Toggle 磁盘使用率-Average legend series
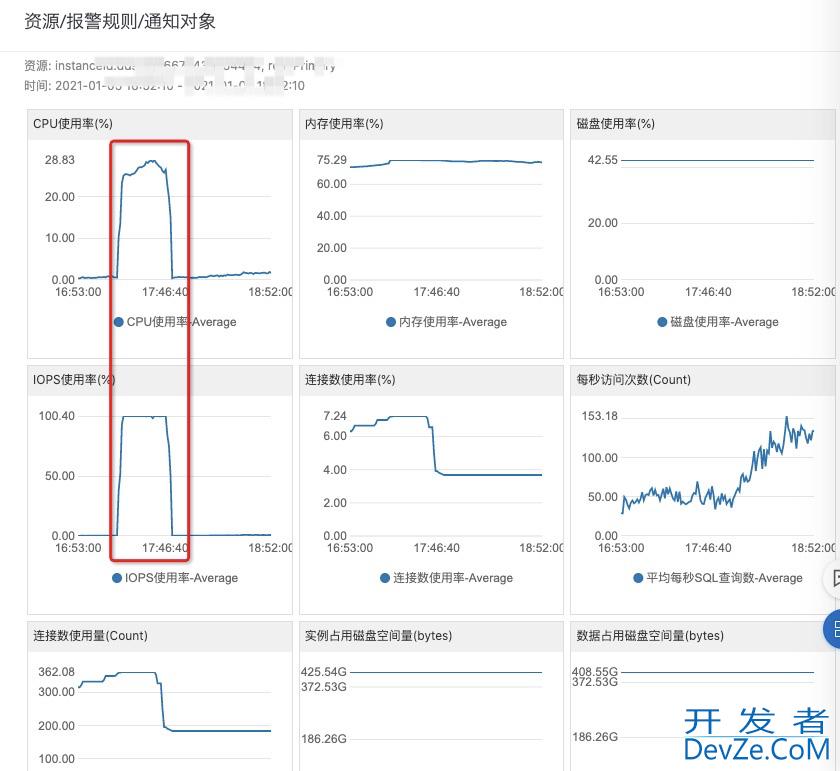840x771 pixels. click(718, 322)
